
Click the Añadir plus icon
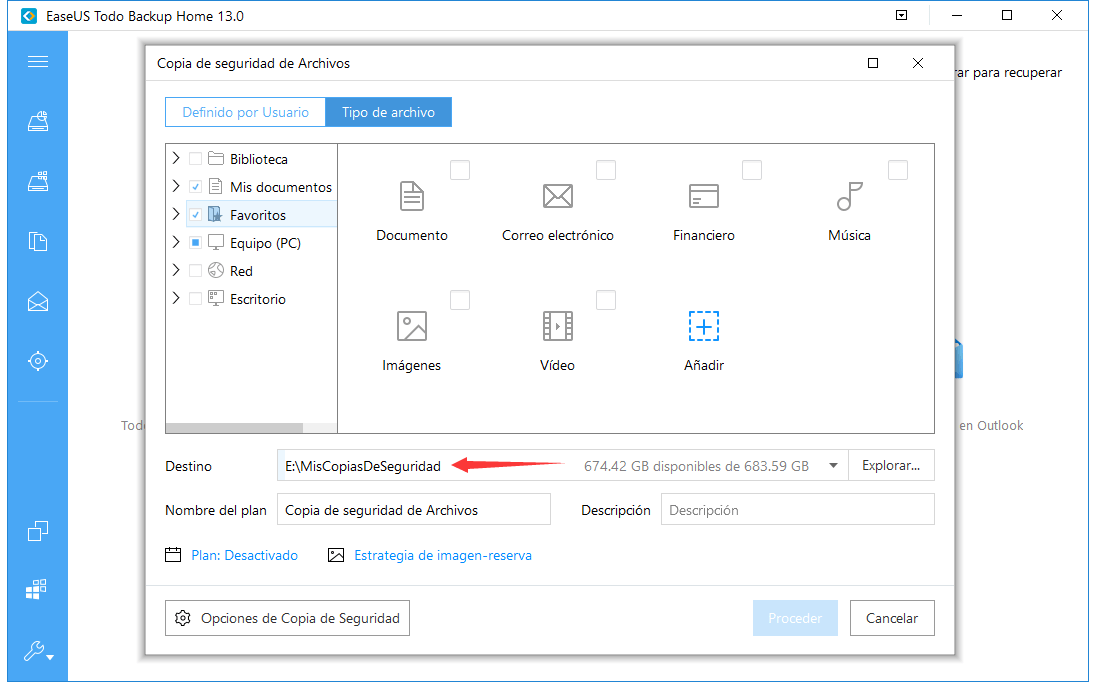point(704,326)
